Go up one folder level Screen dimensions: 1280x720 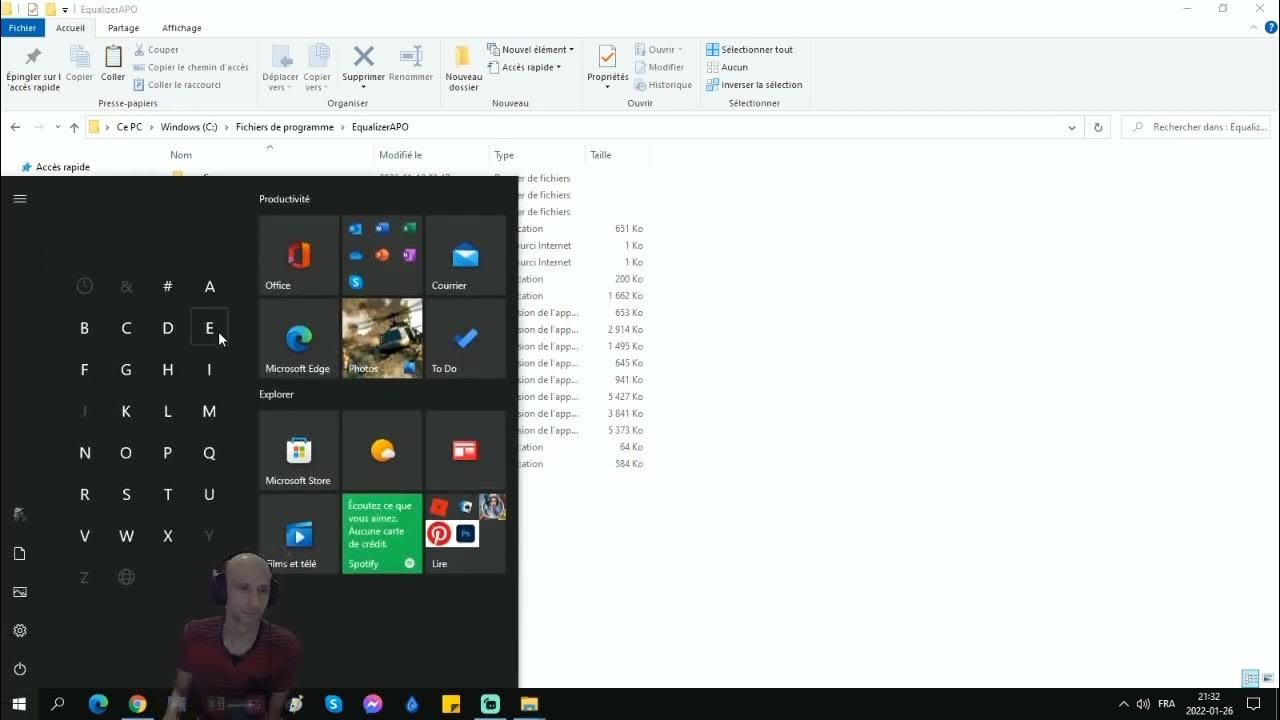tap(74, 127)
